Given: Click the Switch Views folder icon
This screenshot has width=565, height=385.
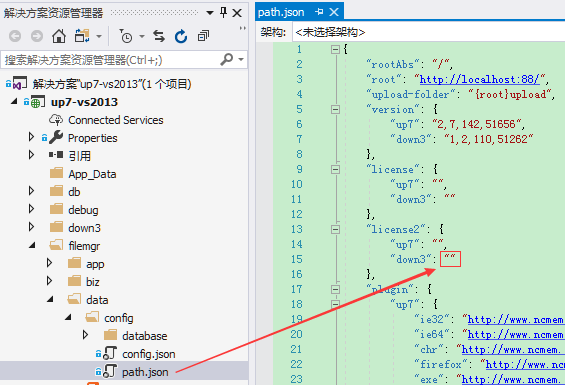Looking at the screenshot, I should click(83, 36).
